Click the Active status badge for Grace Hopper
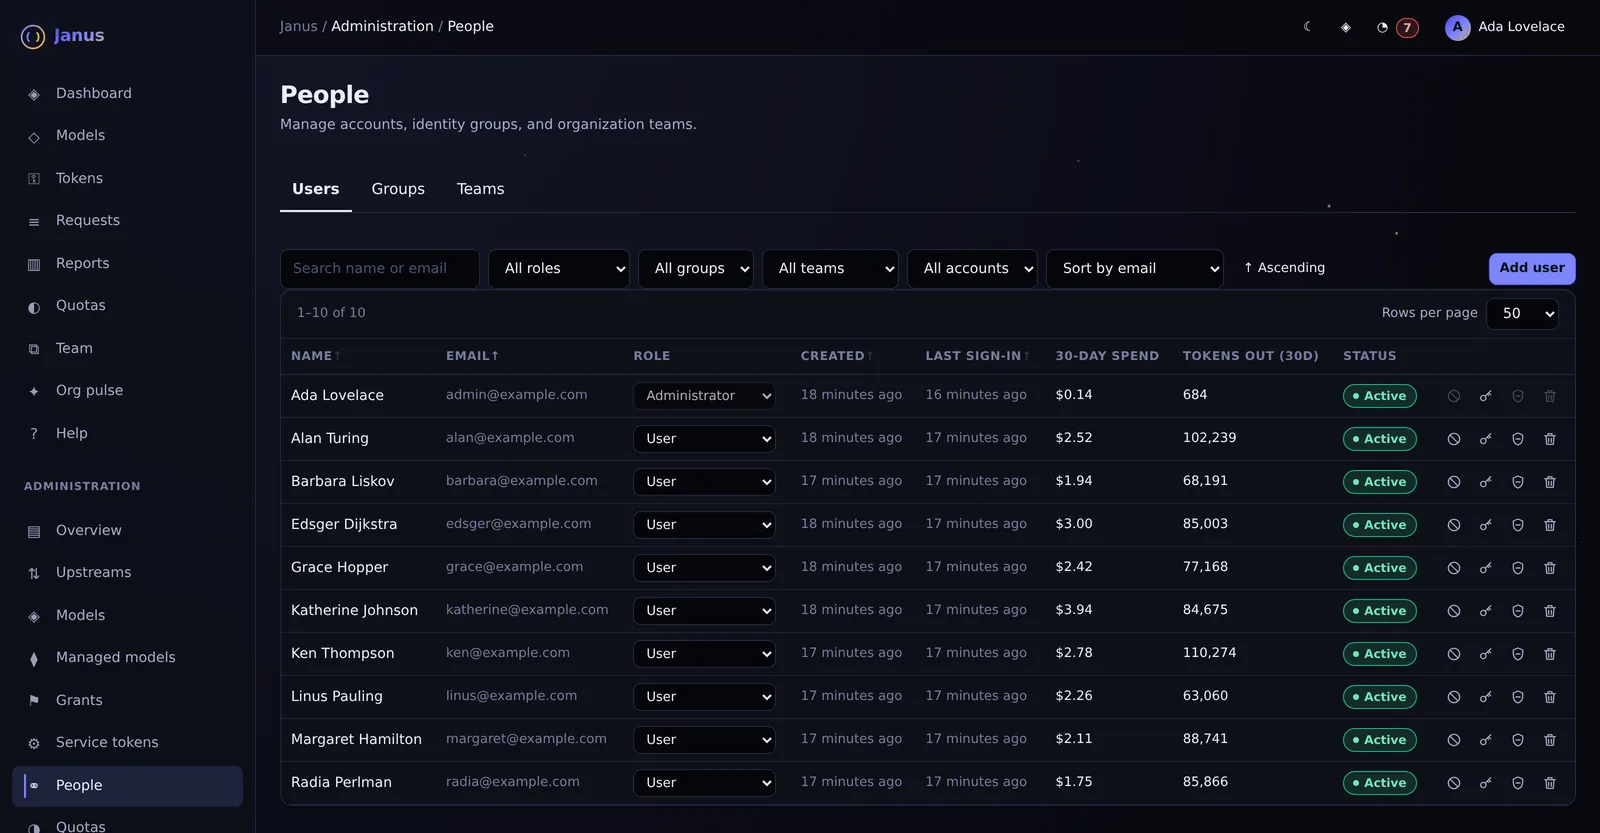The width and height of the screenshot is (1600, 833). pos(1380,568)
